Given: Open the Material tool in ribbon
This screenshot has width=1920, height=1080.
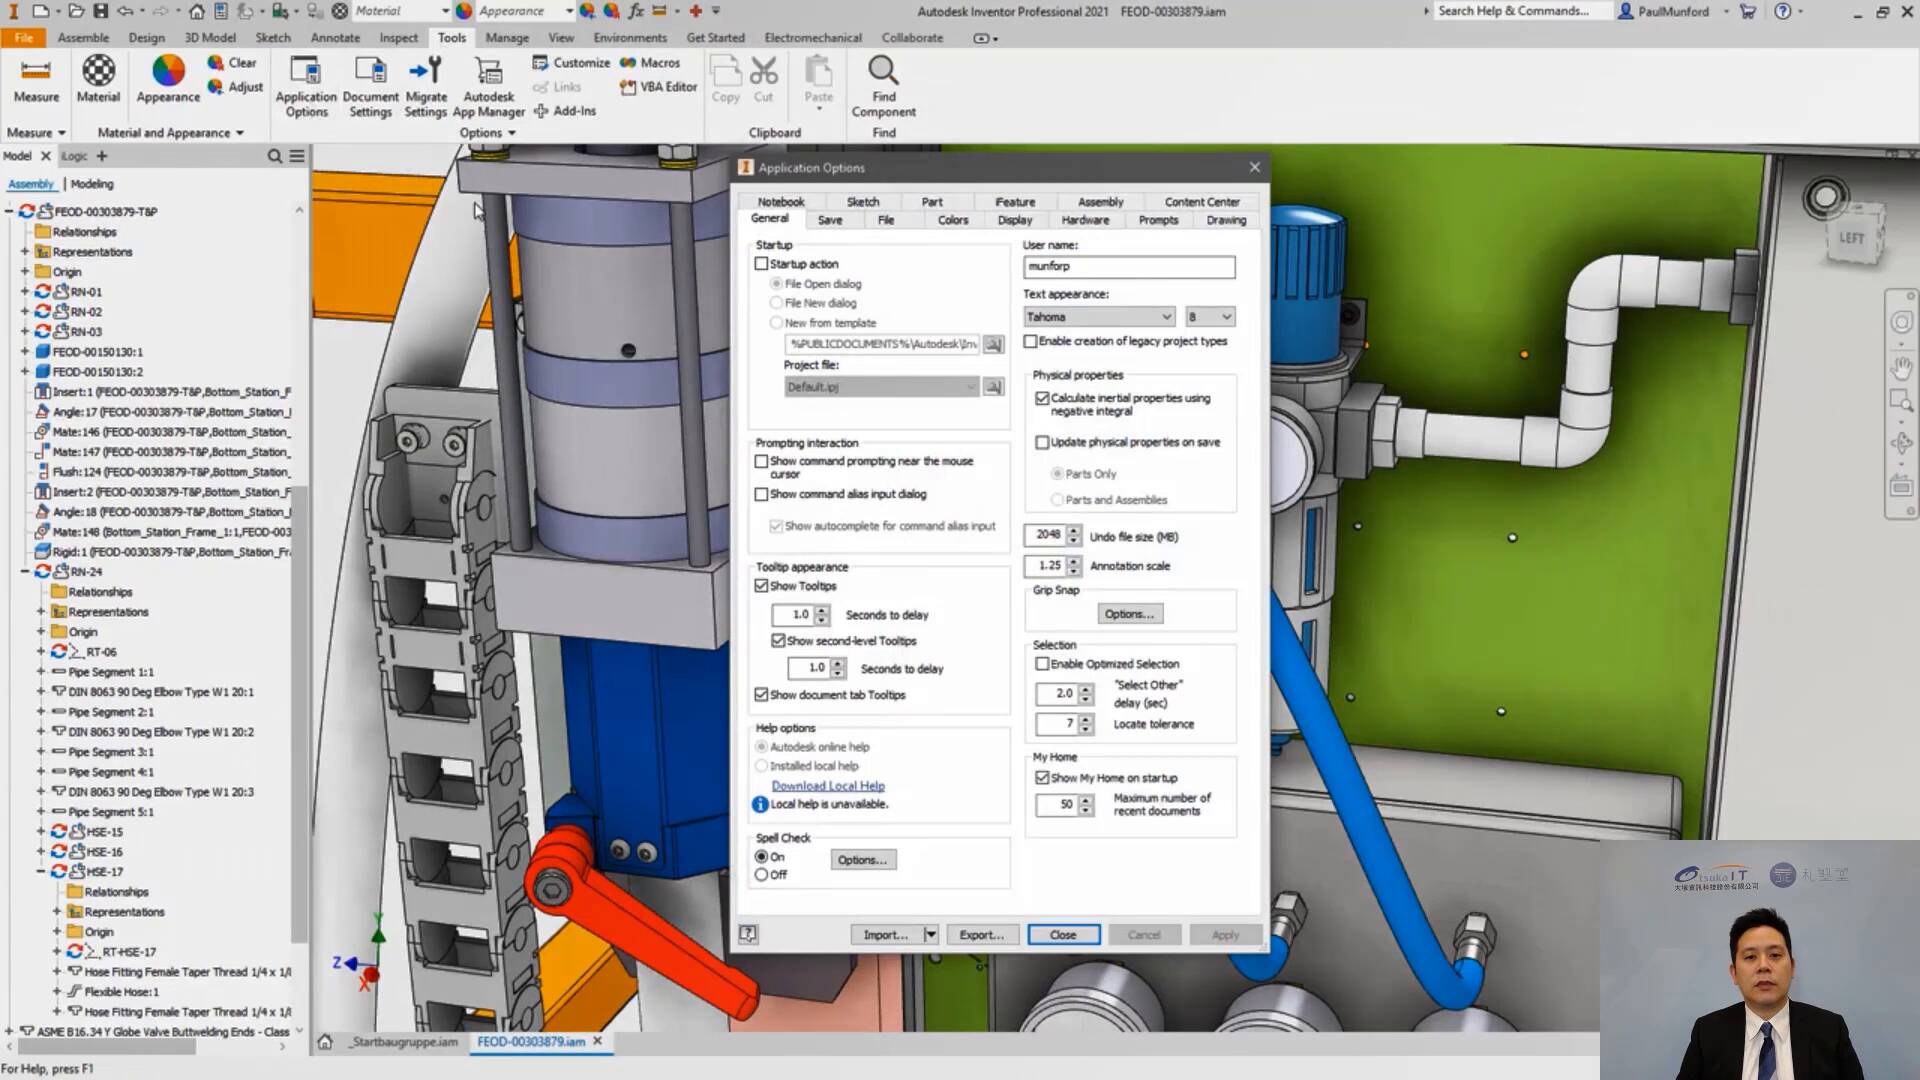Looking at the screenshot, I should click(98, 78).
